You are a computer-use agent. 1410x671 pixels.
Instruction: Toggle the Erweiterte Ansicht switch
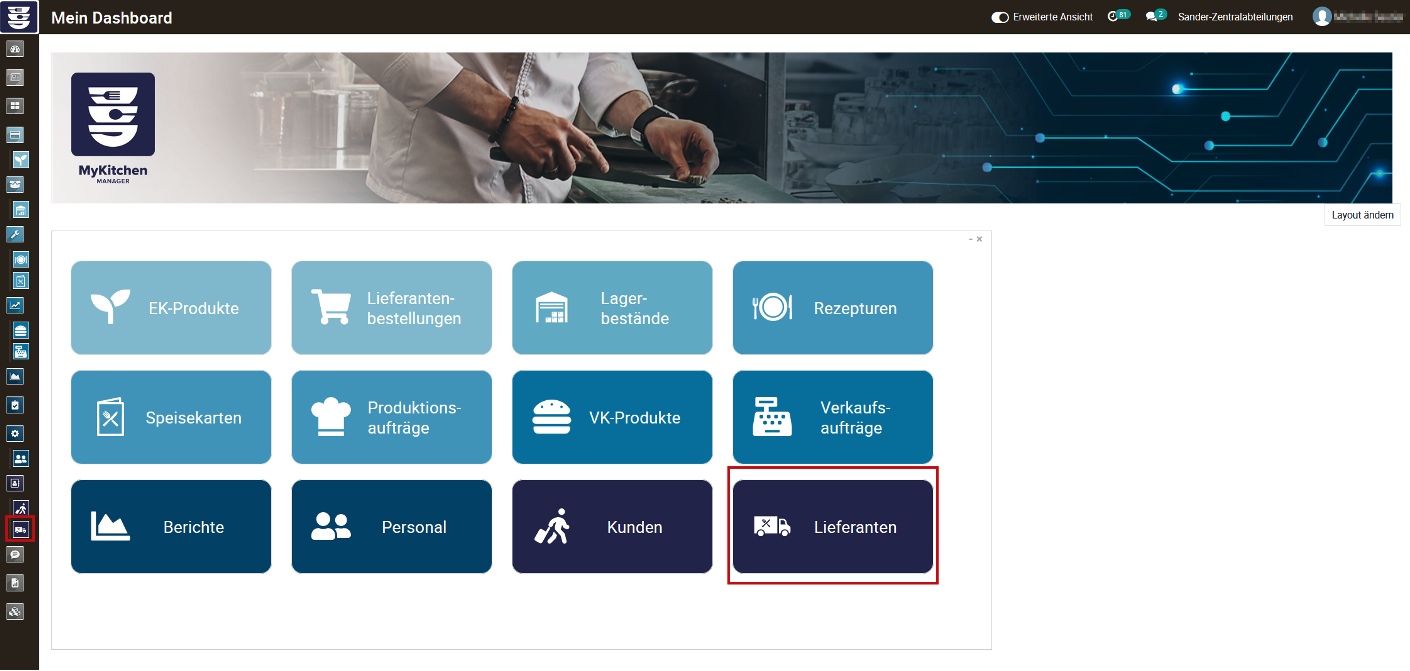(x=1000, y=17)
